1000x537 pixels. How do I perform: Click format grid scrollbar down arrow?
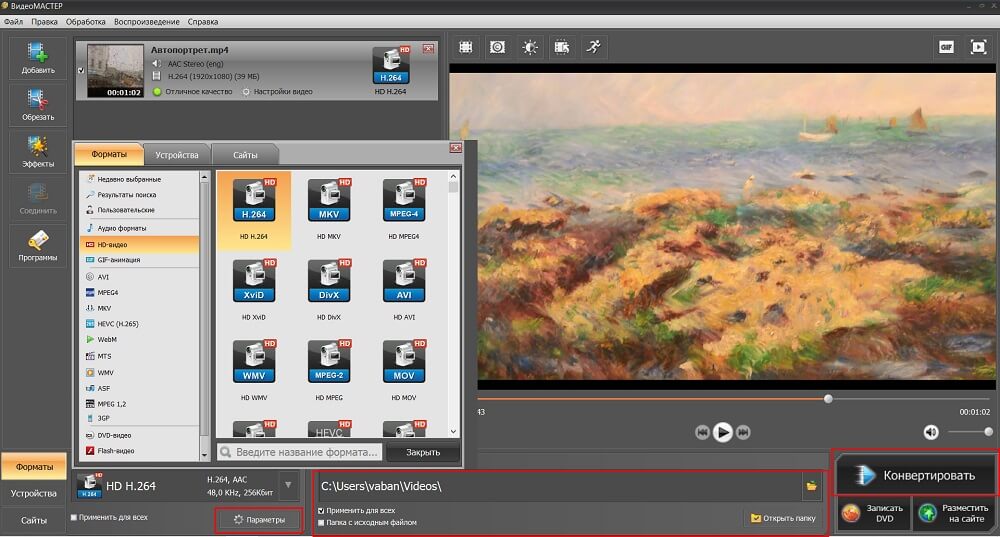(453, 432)
